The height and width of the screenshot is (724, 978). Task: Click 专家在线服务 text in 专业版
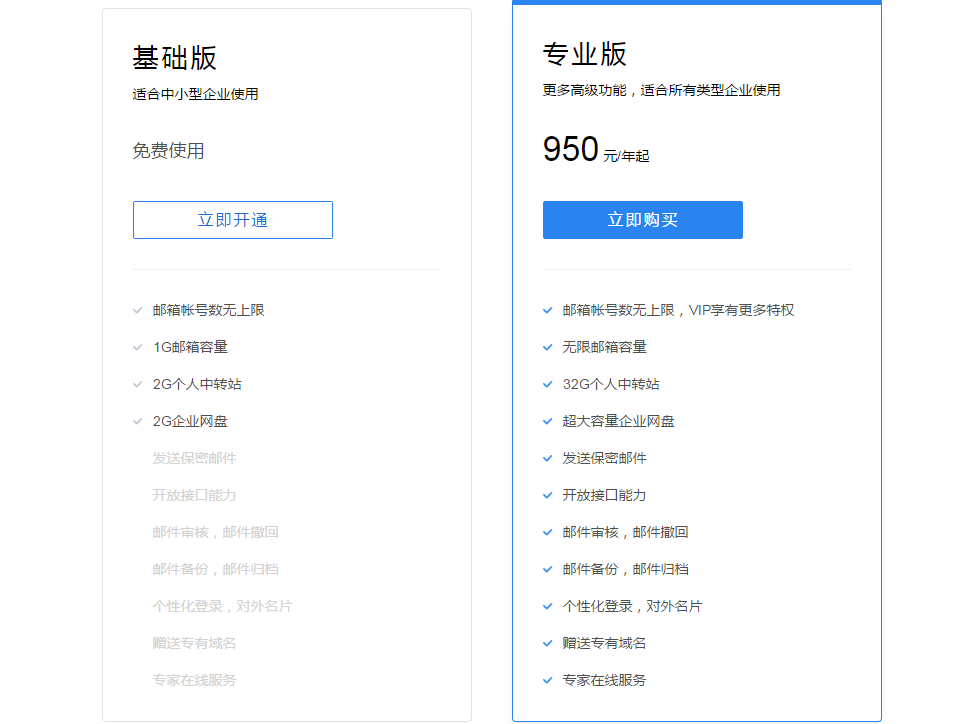click(x=604, y=680)
